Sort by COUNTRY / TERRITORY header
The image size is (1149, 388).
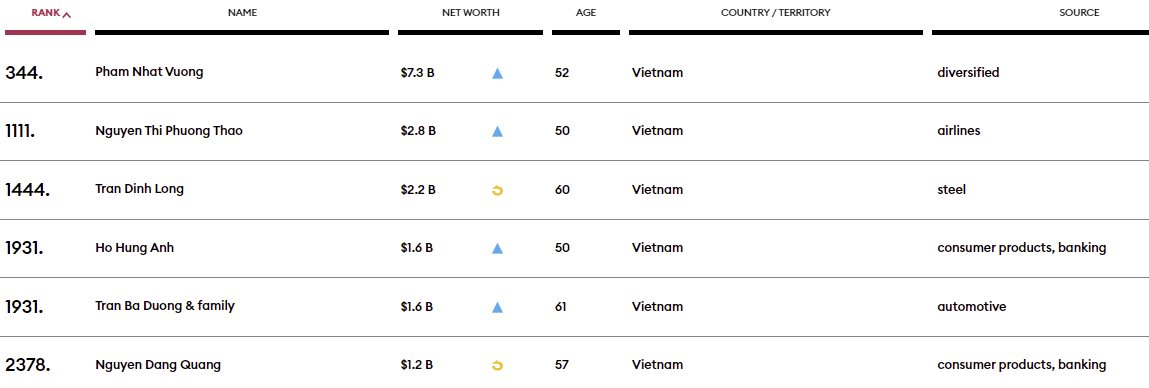pos(775,12)
